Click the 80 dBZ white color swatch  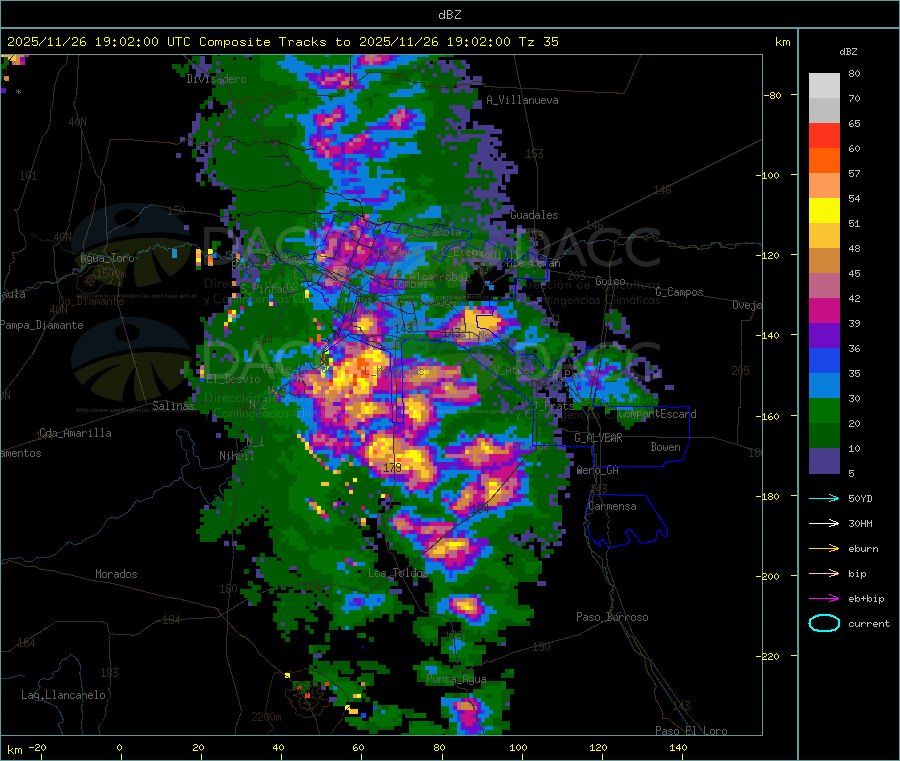coord(824,86)
